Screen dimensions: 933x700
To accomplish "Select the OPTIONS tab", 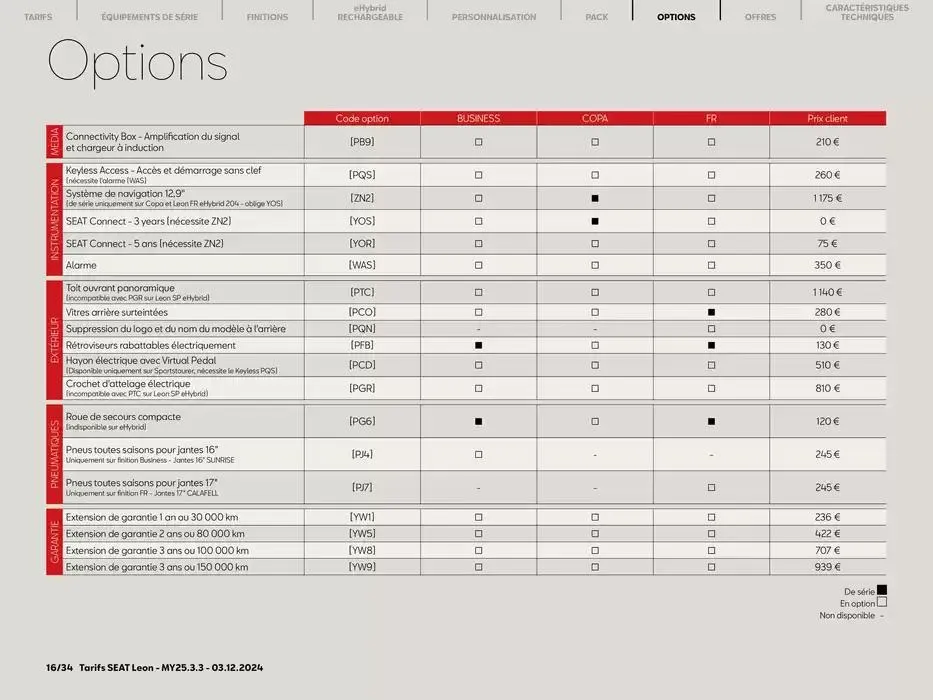I will [676, 16].
